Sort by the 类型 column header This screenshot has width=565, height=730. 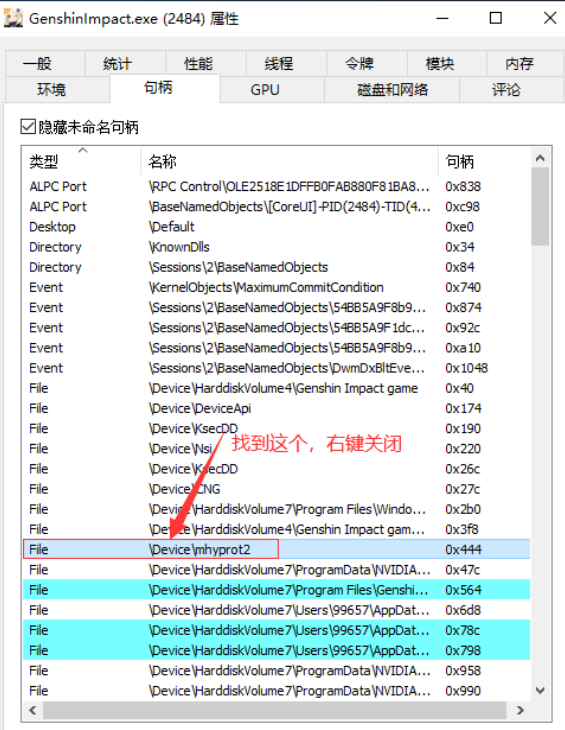[81, 161]
